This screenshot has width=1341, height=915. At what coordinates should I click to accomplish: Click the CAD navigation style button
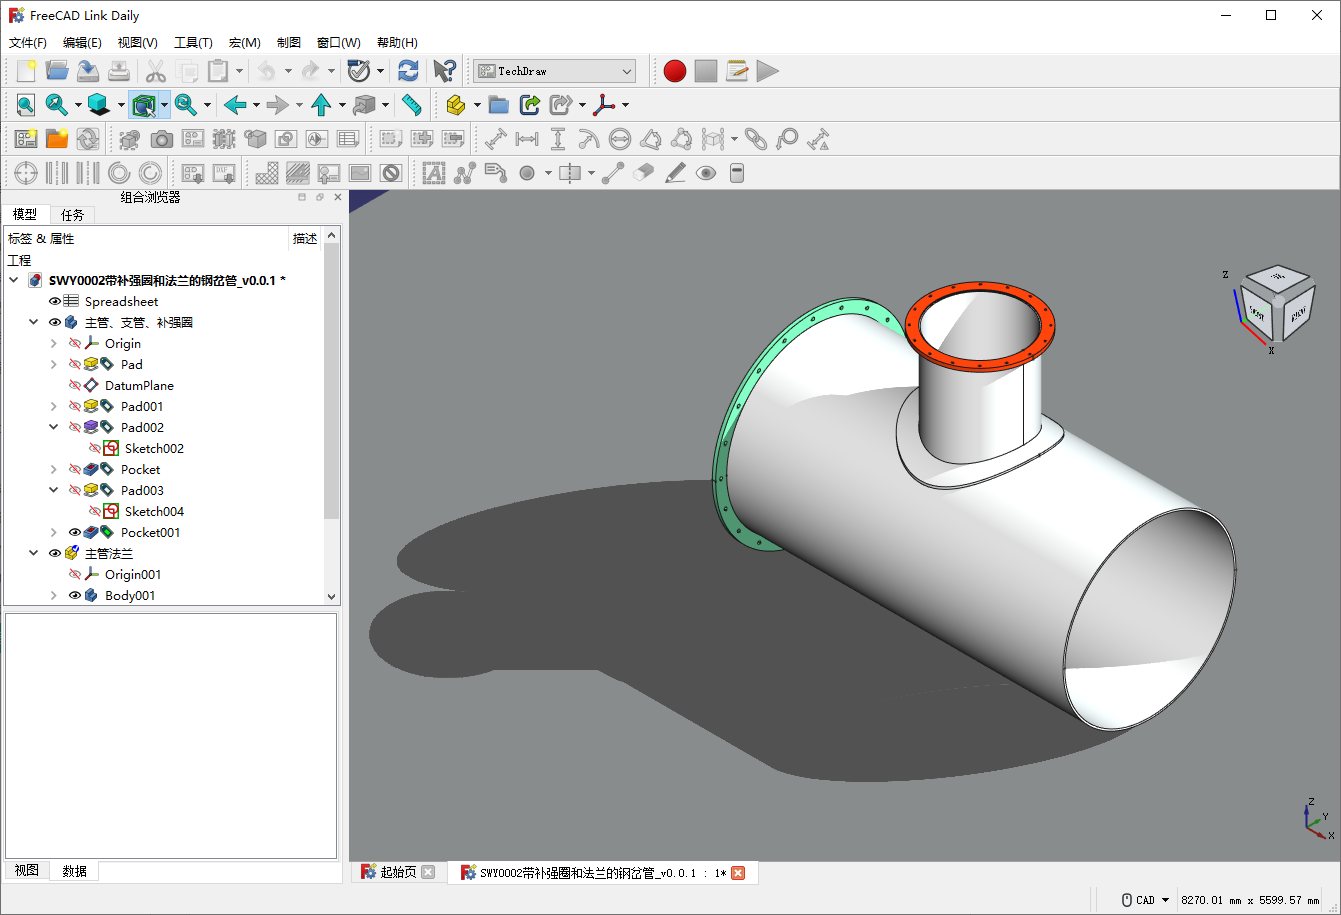click(1145, 900)
